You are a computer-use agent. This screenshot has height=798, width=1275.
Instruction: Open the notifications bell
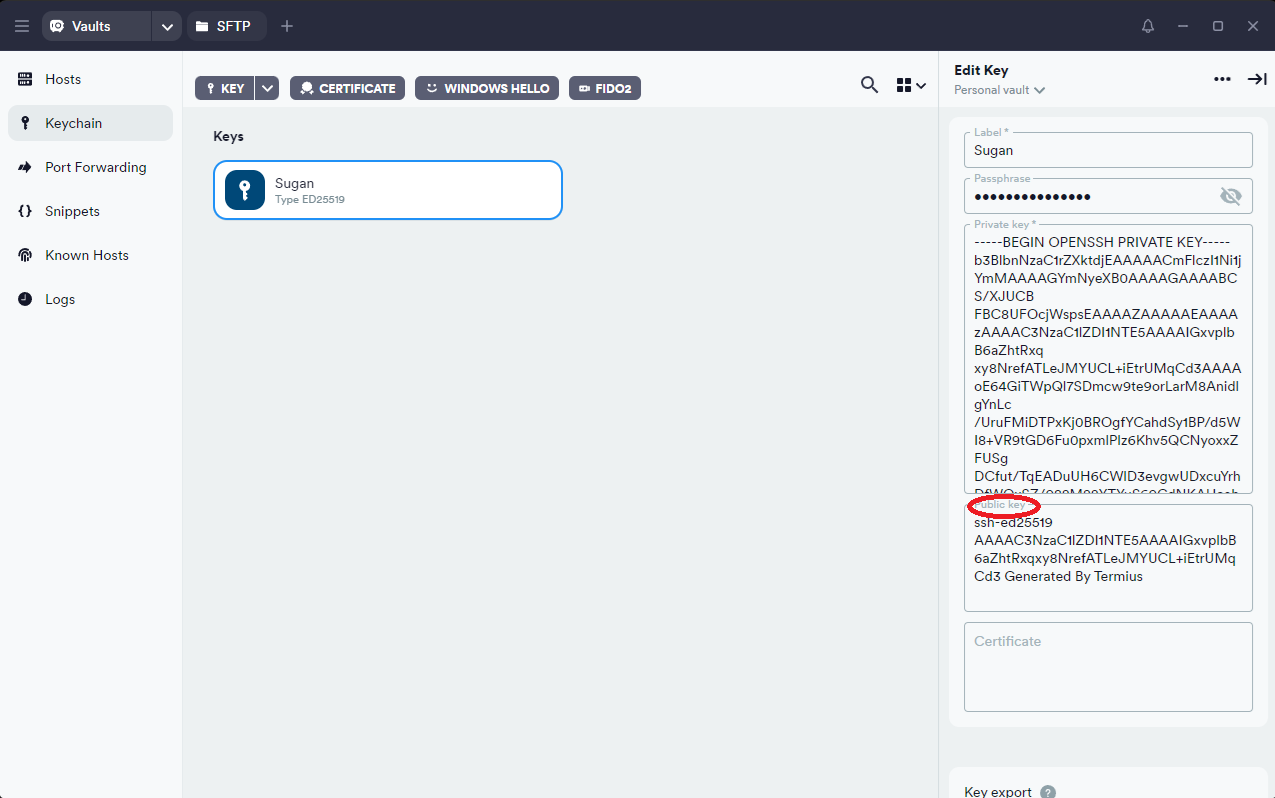(1148, 26)
